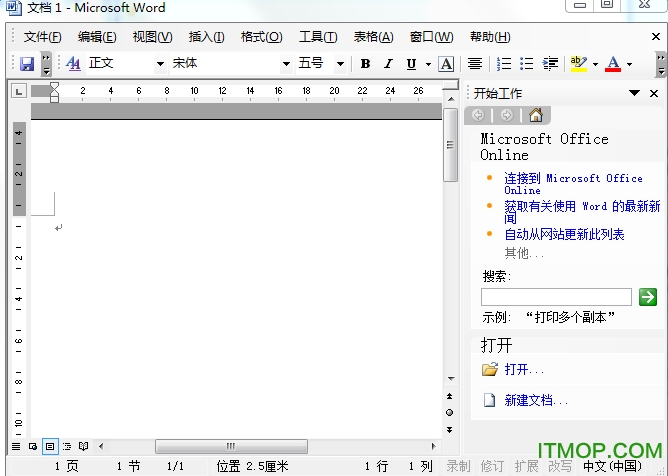Open the 格式(O) menu
This screenshot has height=476, width=668.
tap(261, 37)
